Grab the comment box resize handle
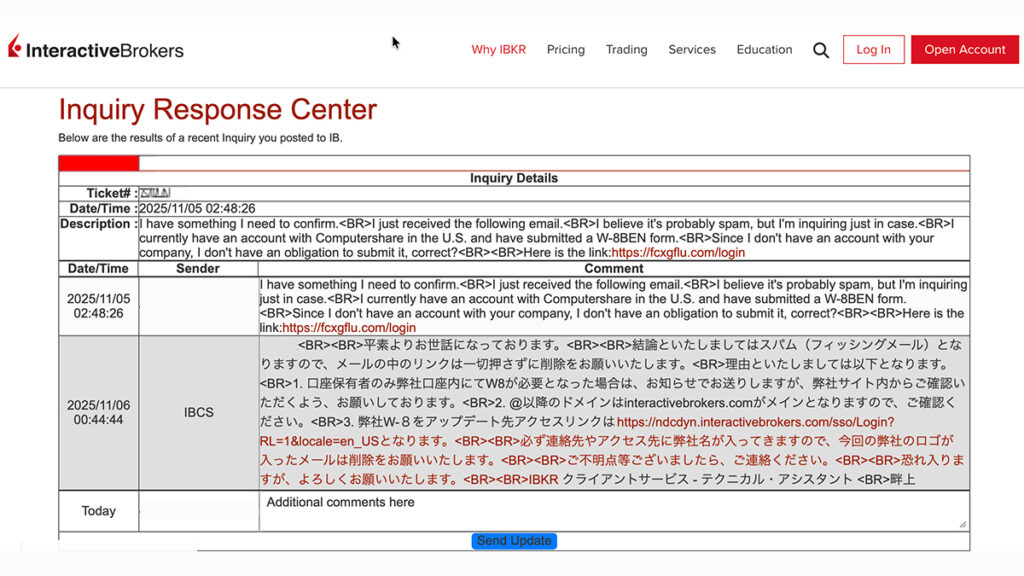 click(962, 524)
